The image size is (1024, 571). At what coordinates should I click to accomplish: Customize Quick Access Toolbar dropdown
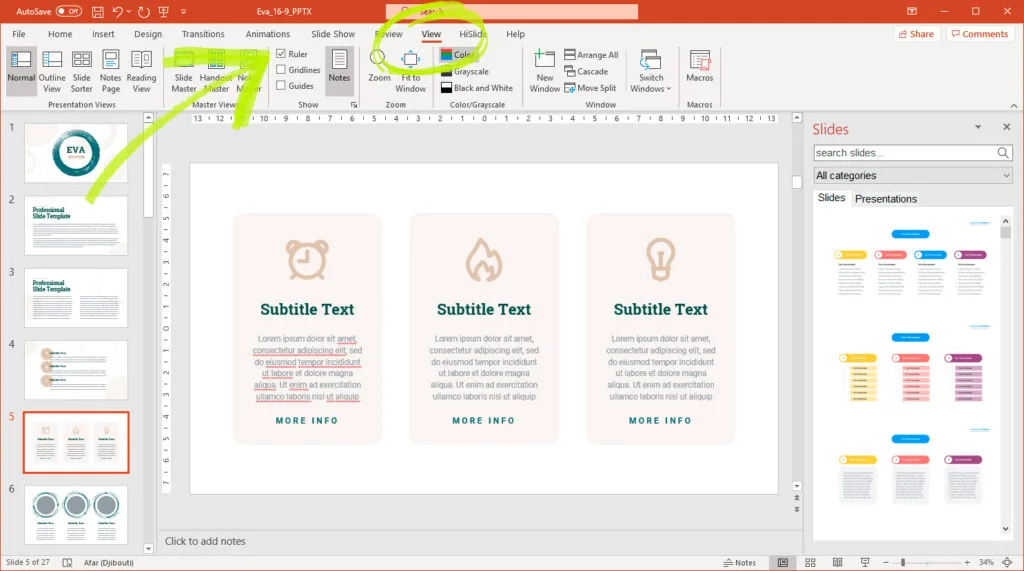[x=184, y=11]
